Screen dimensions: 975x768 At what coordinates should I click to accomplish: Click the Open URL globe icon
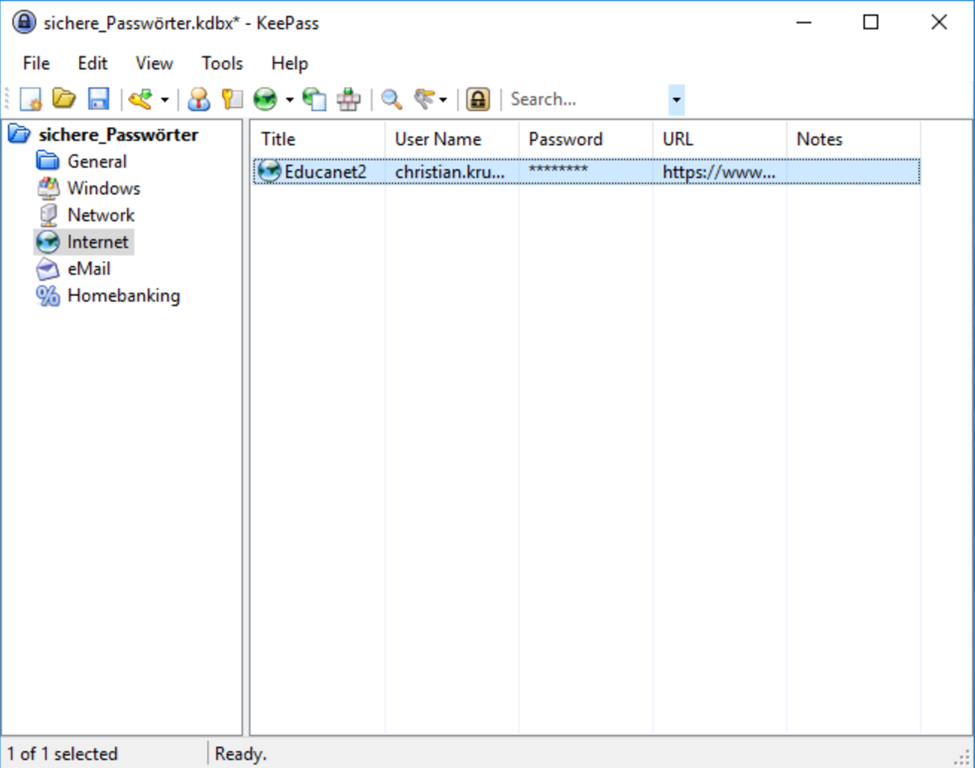[266, 99]
